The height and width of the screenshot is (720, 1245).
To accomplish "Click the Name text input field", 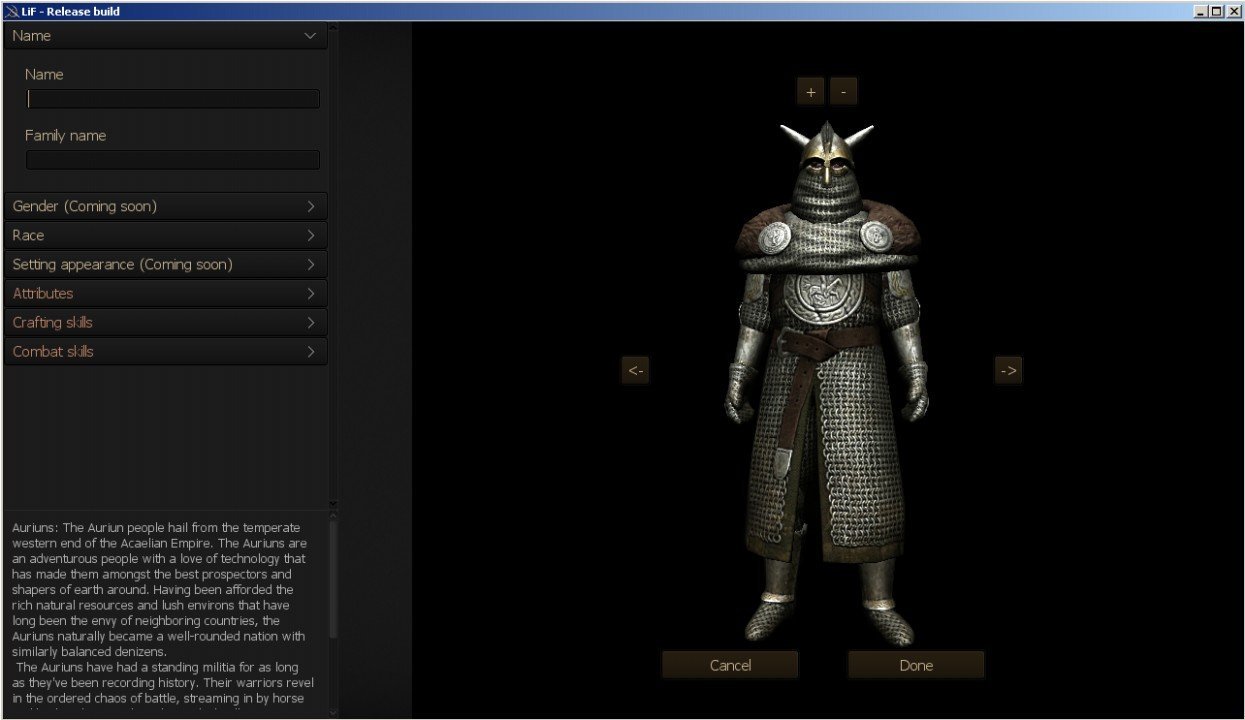I will (x=173, y=99).
